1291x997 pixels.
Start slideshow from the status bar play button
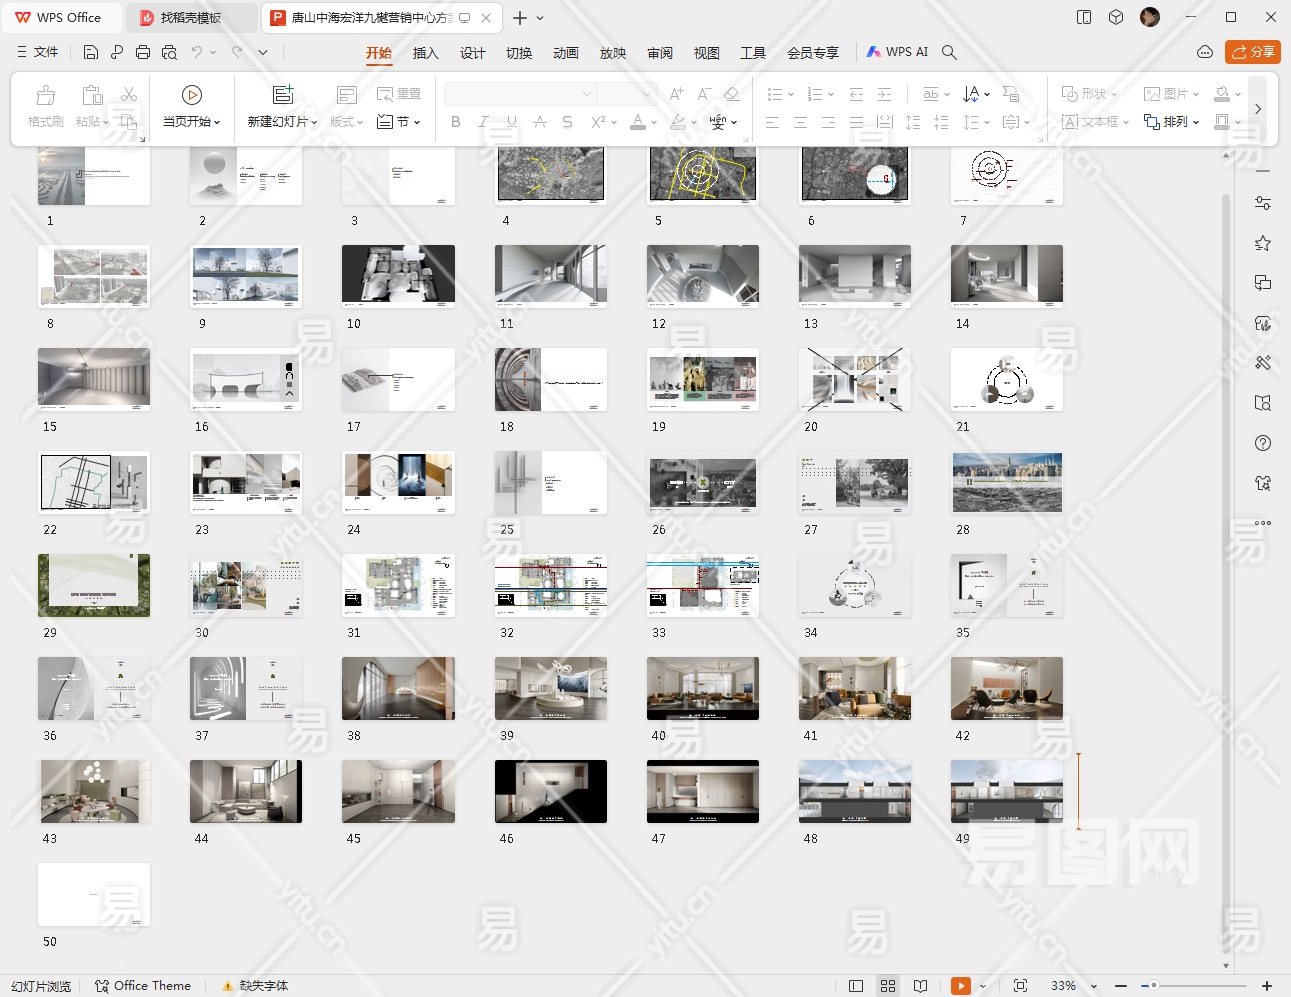click(x=960, y=986)
